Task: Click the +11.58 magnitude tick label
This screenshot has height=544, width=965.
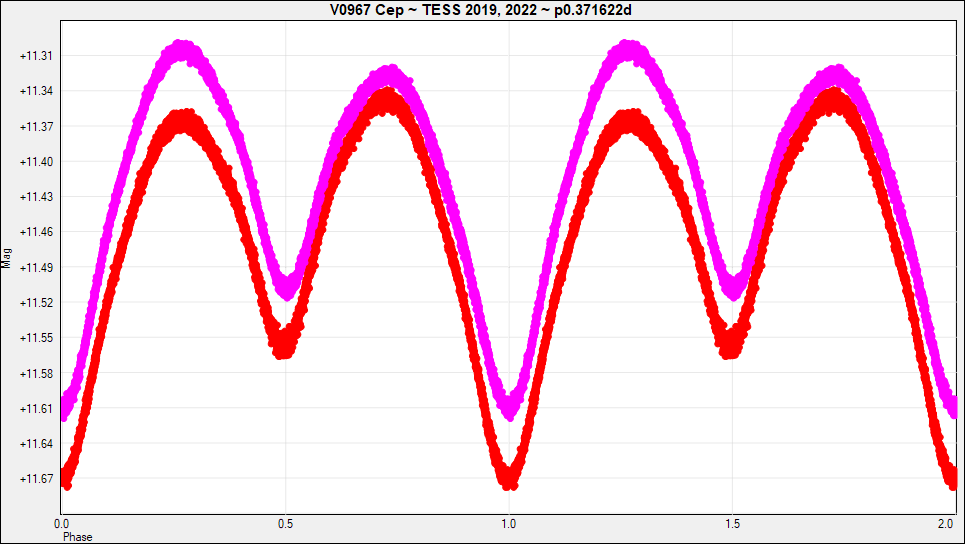Action: pyautogui.click(x=36, y=373)
